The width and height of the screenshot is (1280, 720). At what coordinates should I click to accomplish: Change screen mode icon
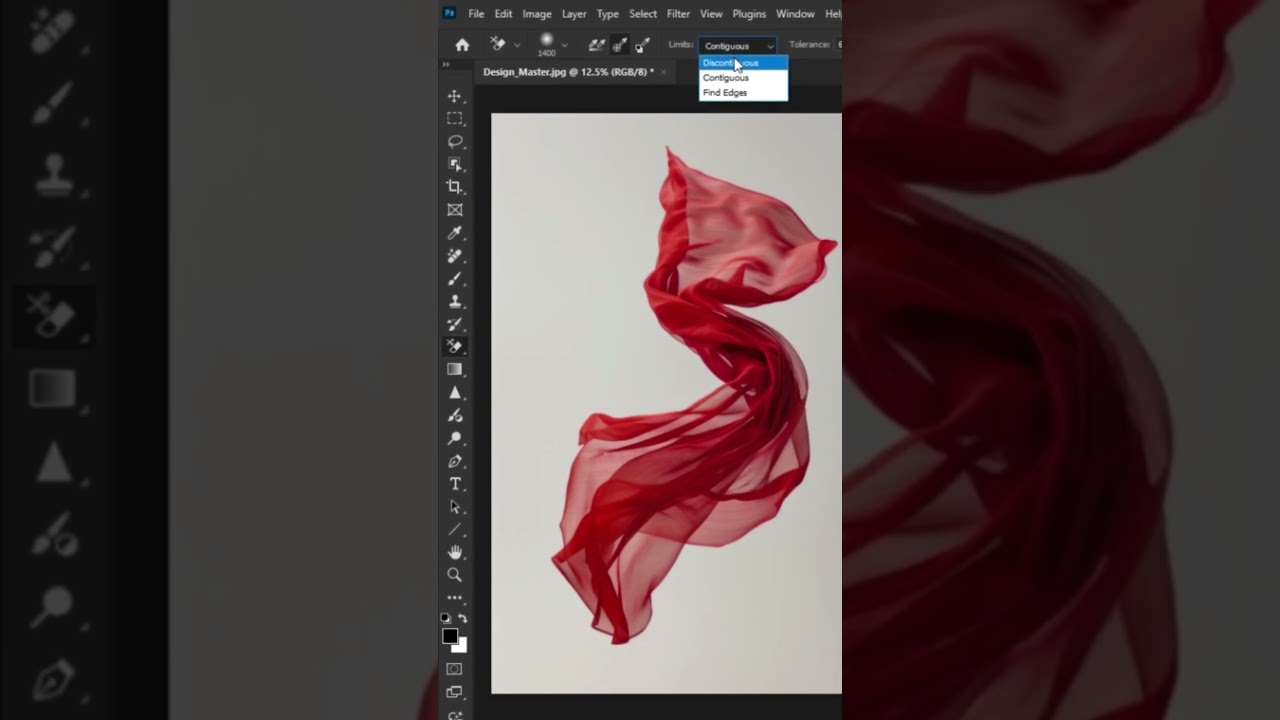pos(455,692)
